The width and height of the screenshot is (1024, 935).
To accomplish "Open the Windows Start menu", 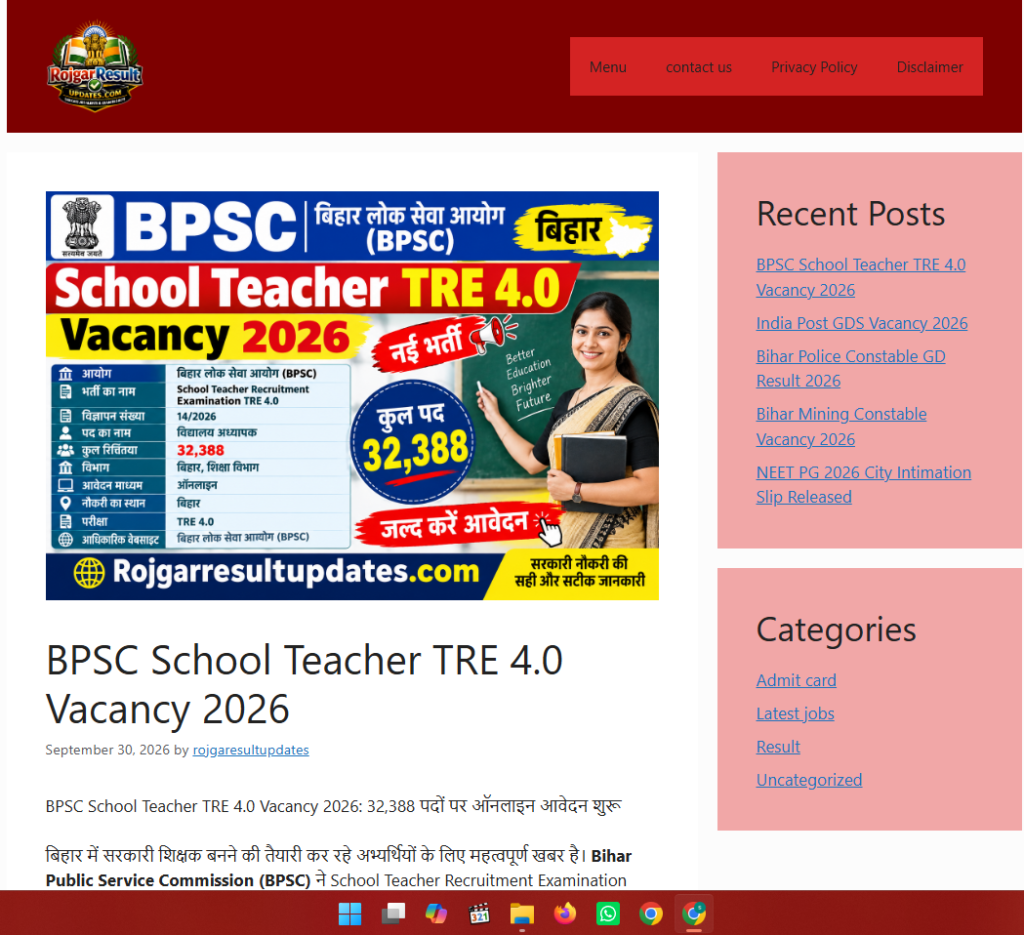I will [x=350, y=913].
